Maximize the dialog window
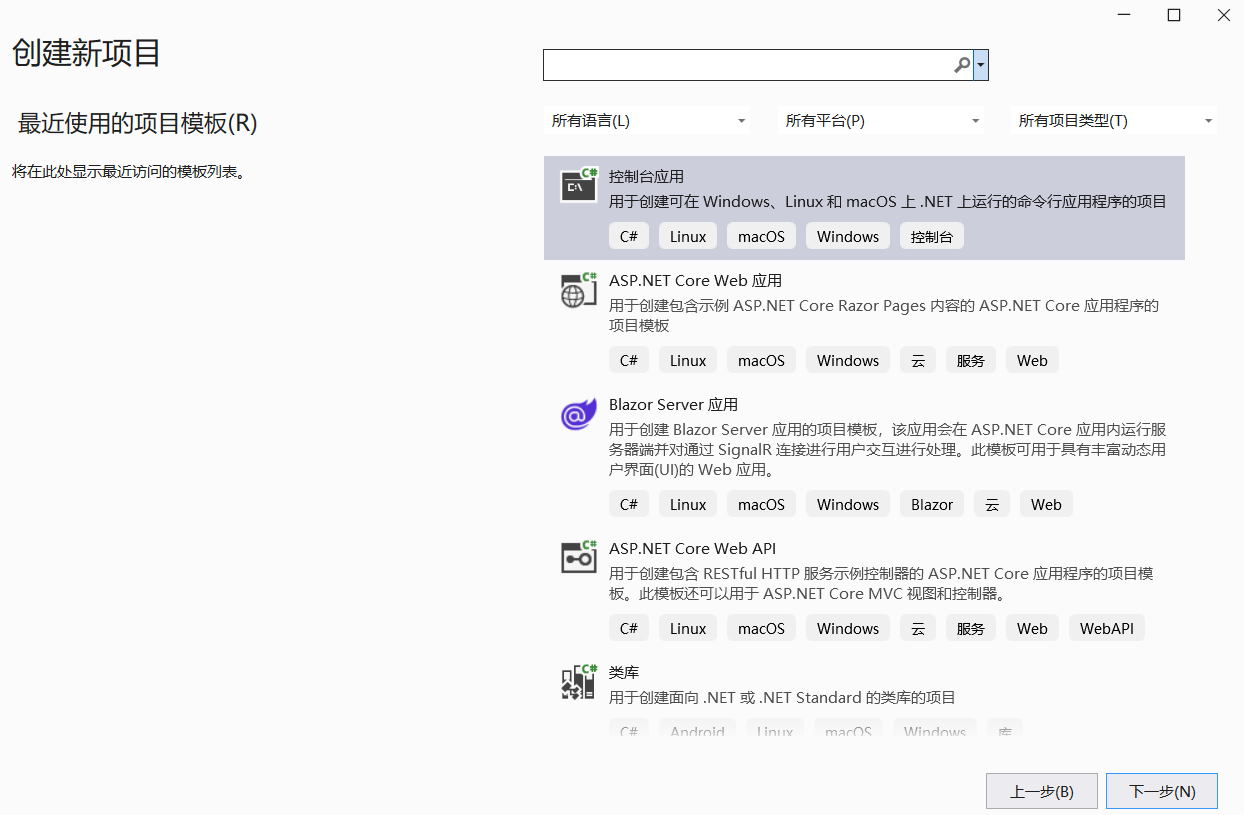 [1174, 15]
